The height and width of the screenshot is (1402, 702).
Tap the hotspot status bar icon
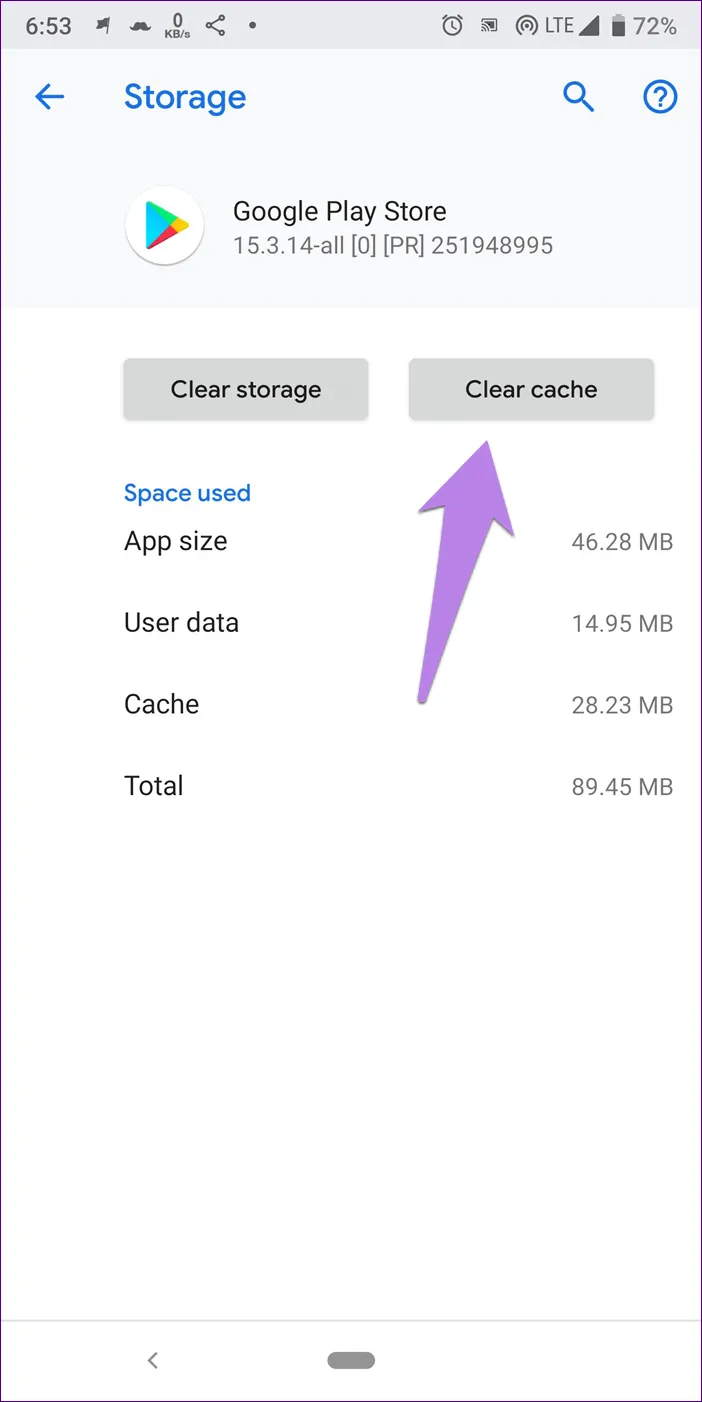(524, 27)
